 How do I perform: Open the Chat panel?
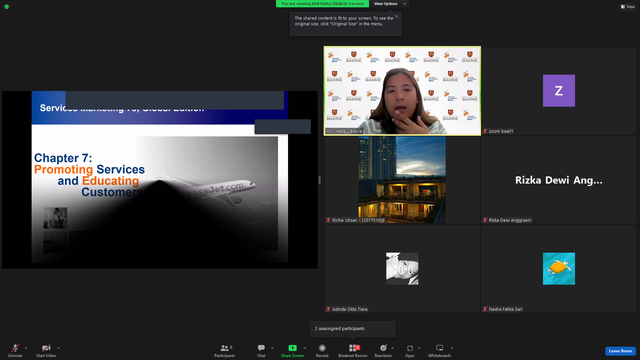261,350
